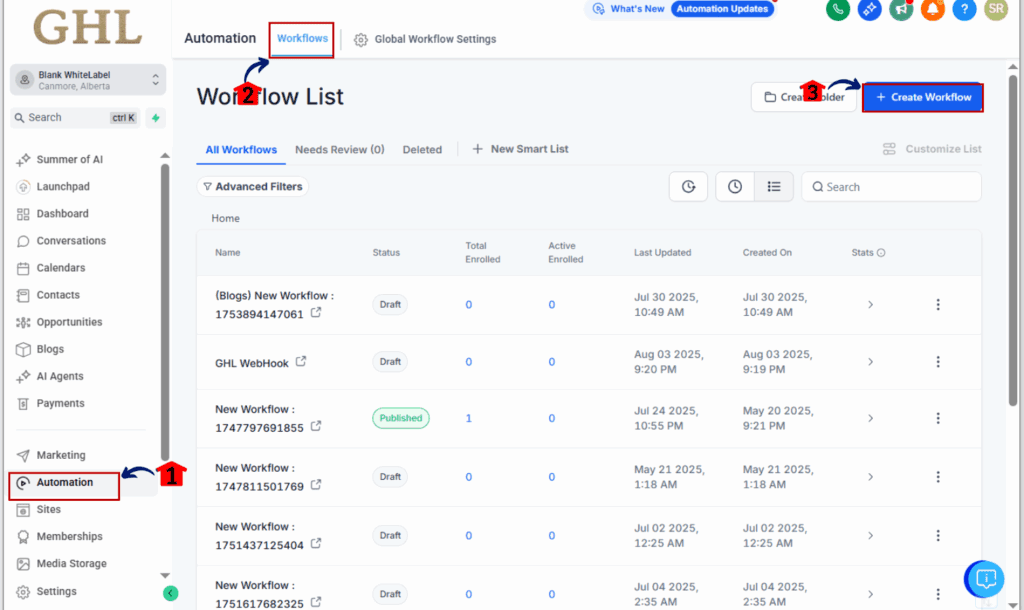The width and height of the screenshot is (1024, 610).
Task: Click the Home breadcrumb
Action: tap(225, 218)
